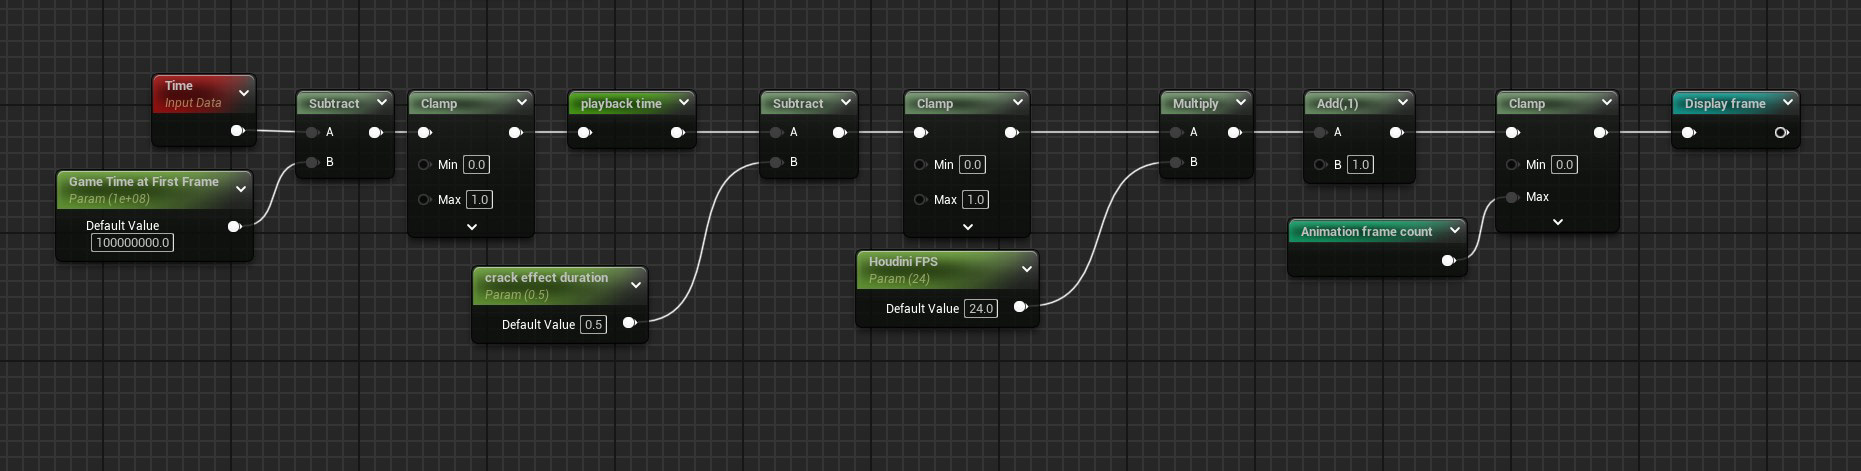
Task: Toggle chevron on the first Clamp node header
Action: tap(521, 102)
